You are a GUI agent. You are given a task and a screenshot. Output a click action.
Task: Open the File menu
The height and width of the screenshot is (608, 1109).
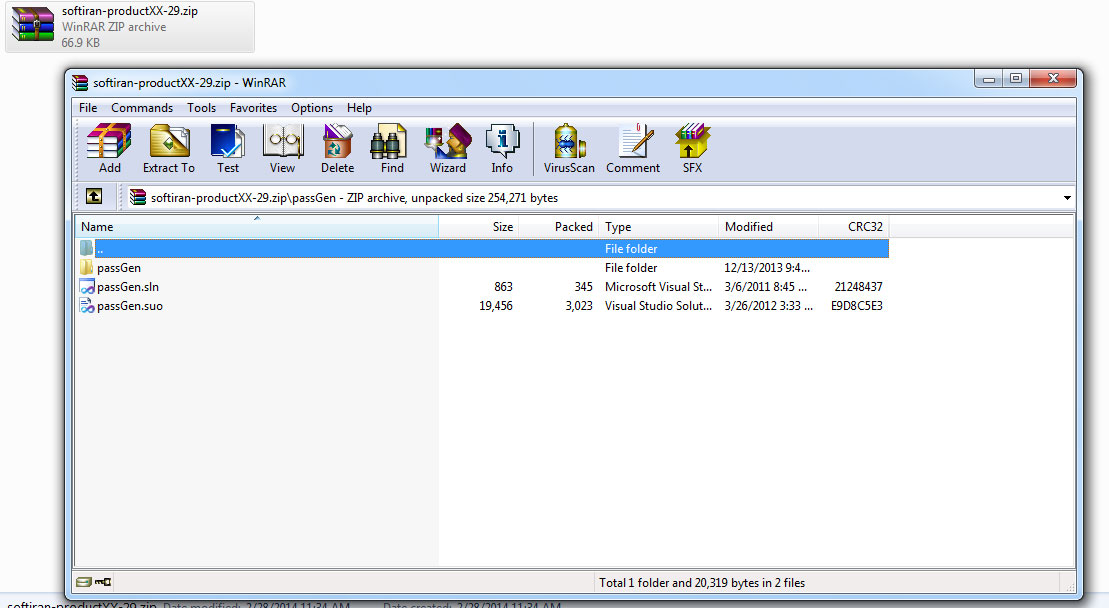pos(88,107)
